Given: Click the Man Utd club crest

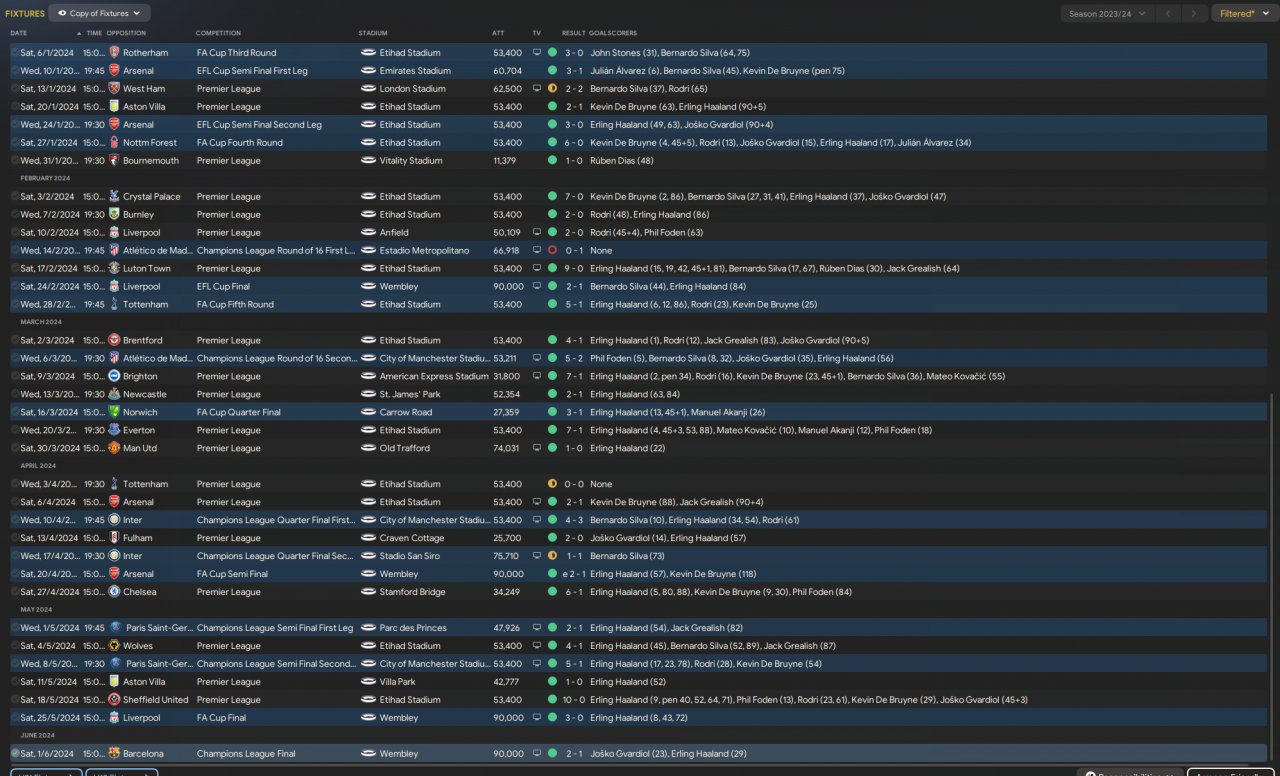Looking at the screenshot, I should 114,449.
